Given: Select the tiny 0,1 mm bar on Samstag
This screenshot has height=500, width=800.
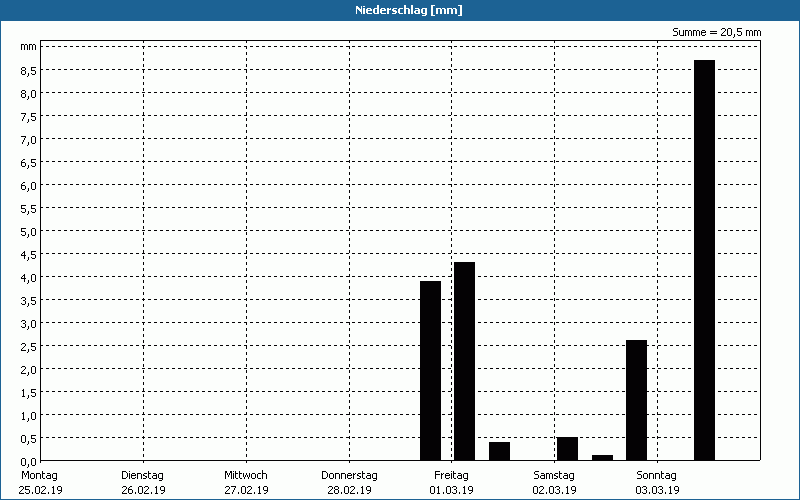Looking at the screenshot, I should click(x=602, y=458).
